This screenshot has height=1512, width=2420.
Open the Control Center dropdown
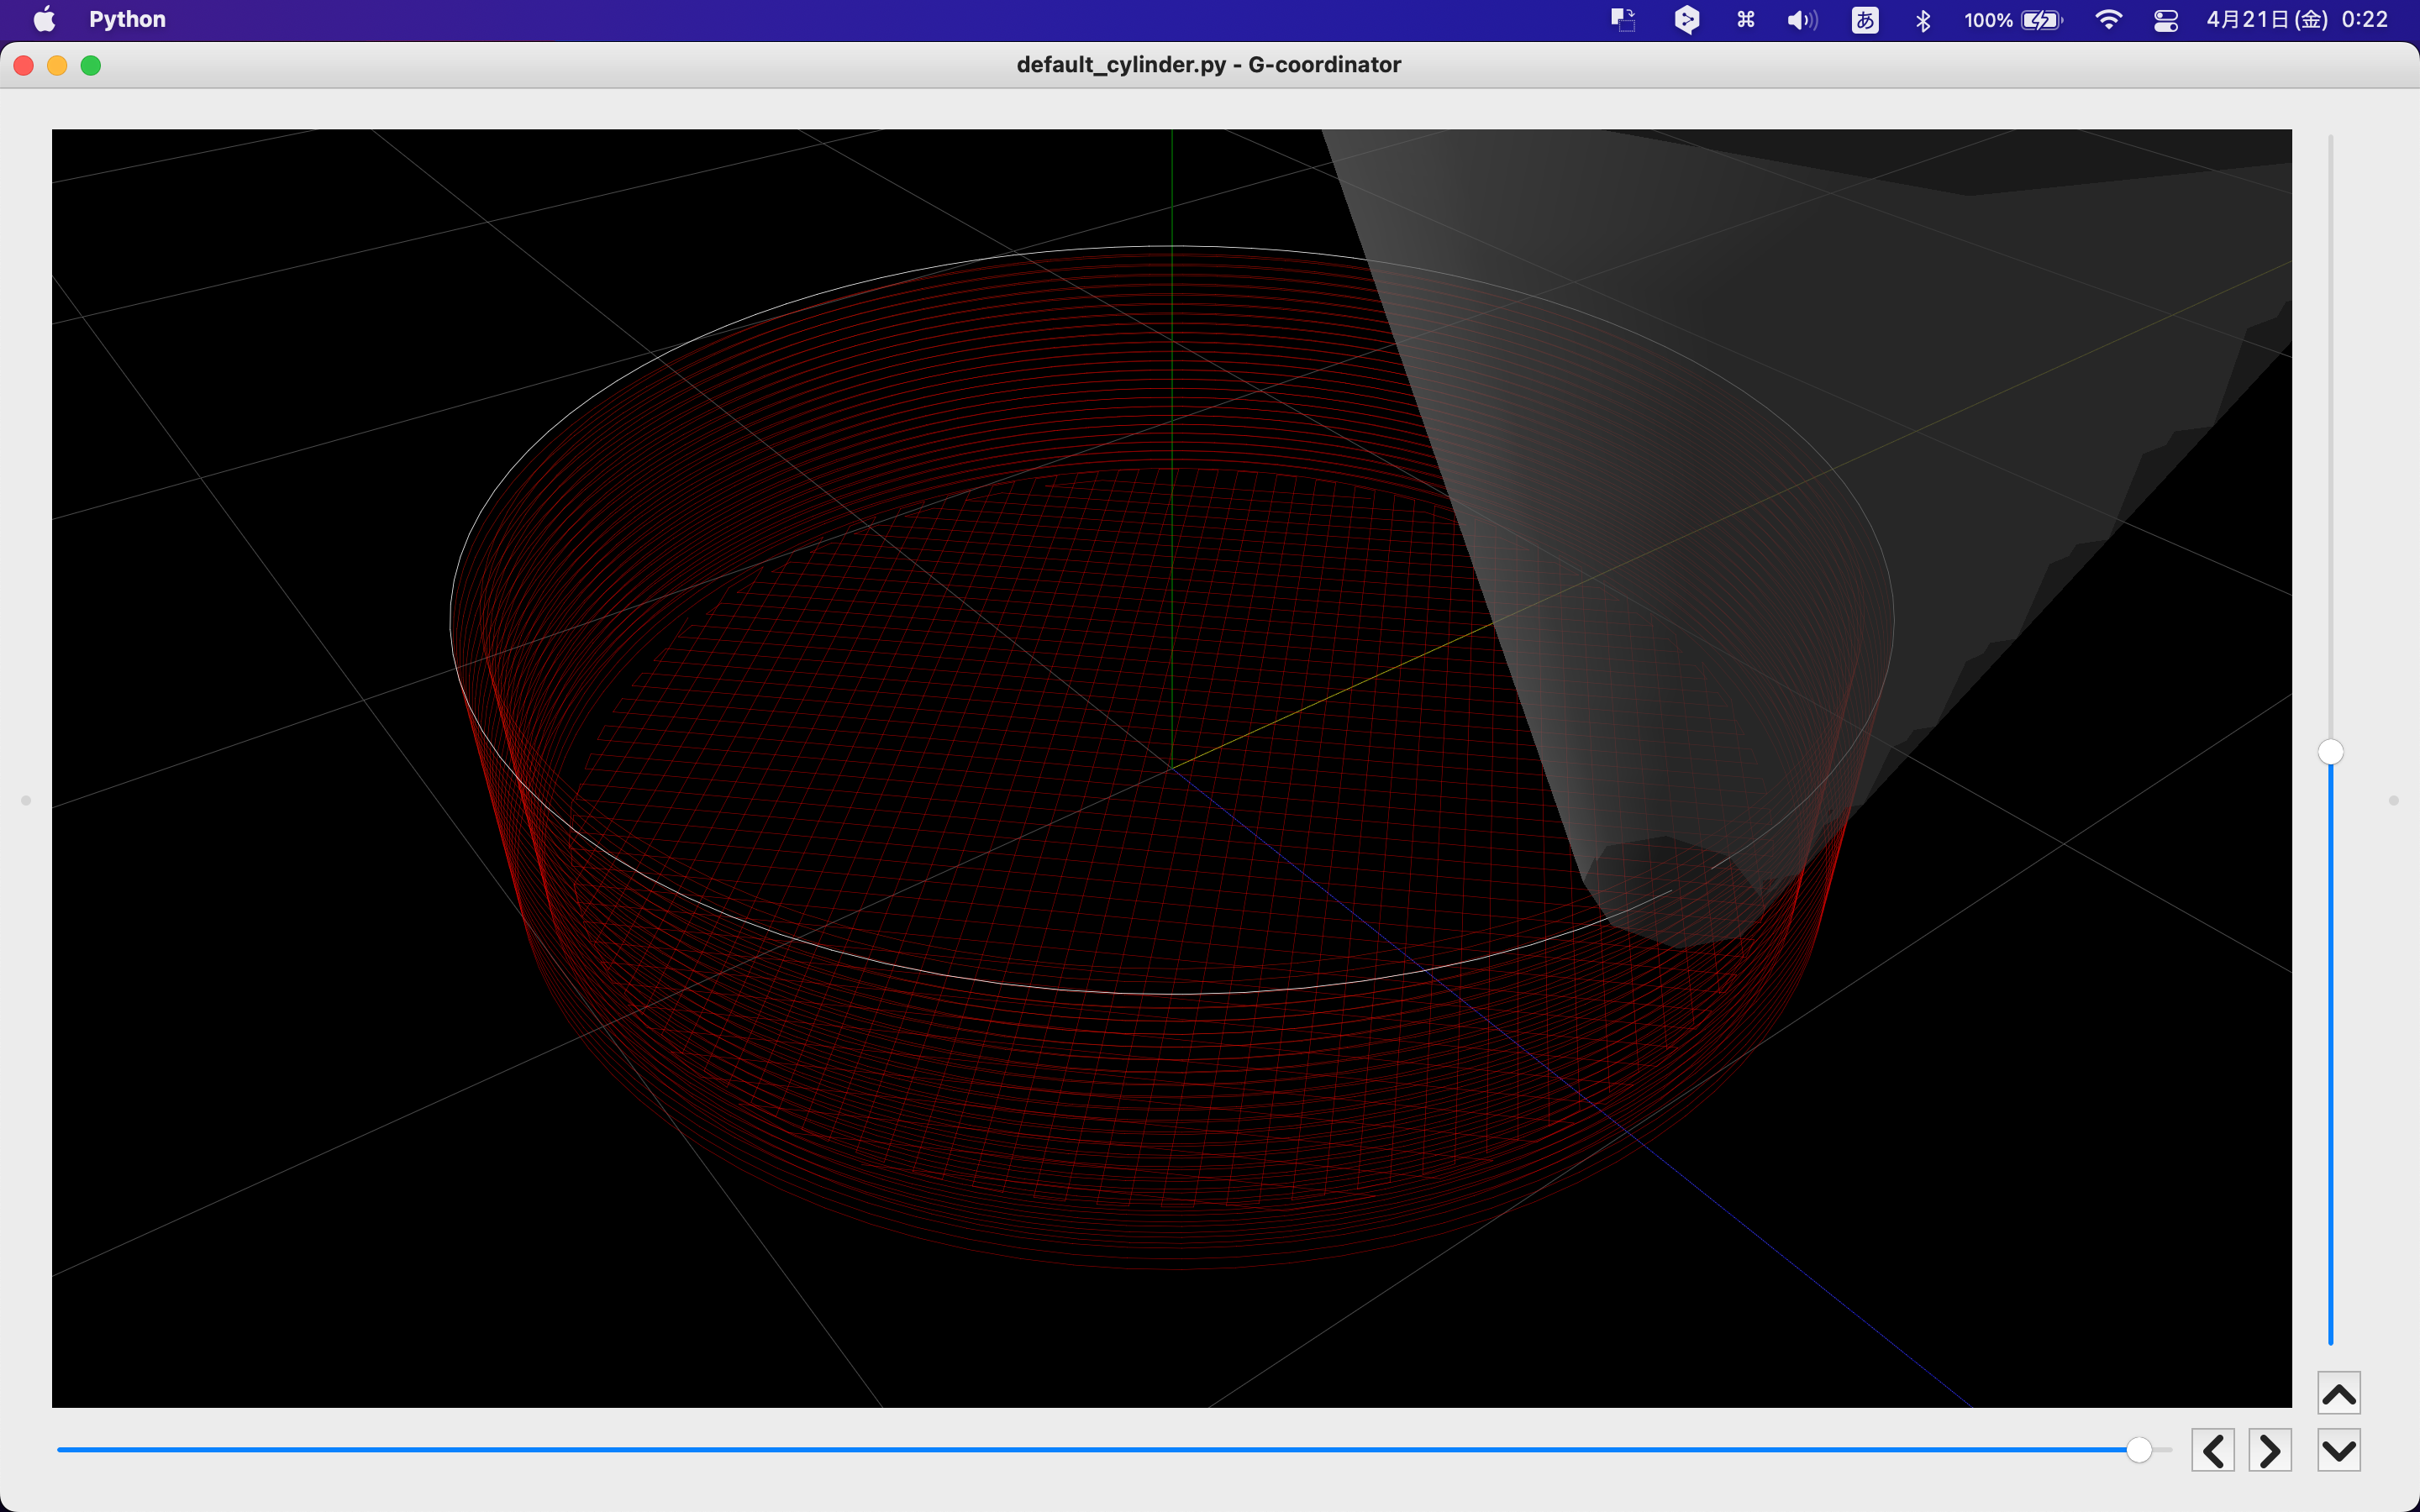point(2166,19)
